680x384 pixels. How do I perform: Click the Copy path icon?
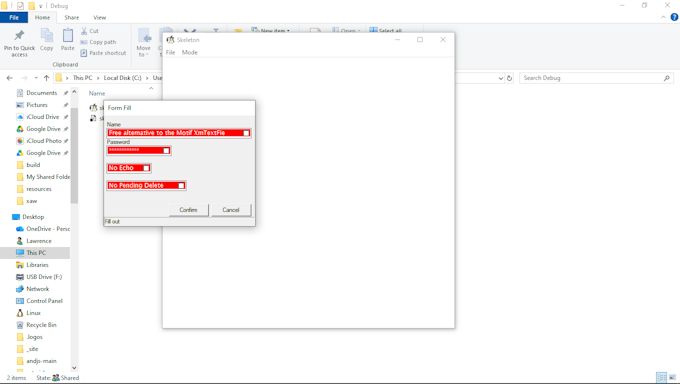pos(84,42)
